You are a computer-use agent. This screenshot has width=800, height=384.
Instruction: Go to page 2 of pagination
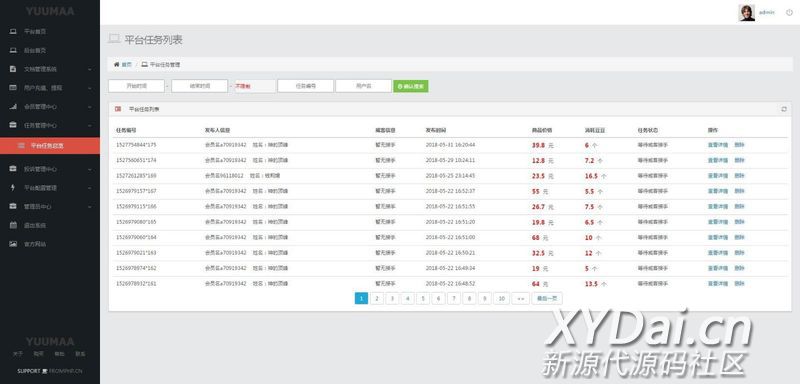377,298
